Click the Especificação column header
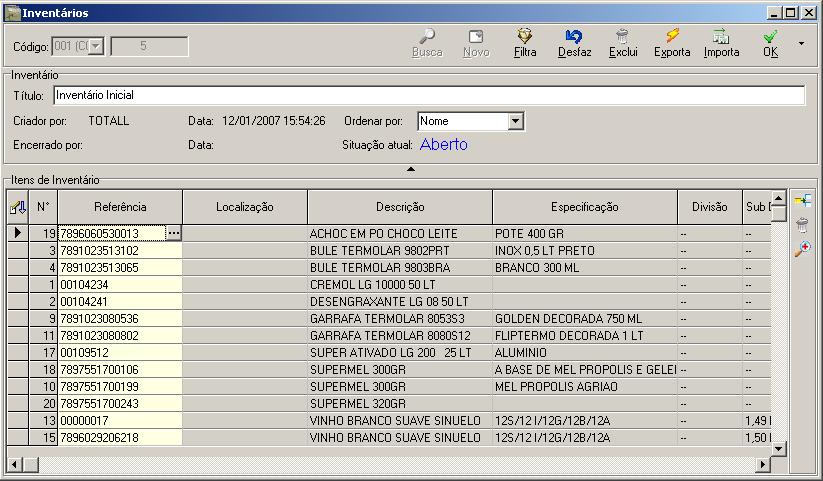 coord(585,207)
